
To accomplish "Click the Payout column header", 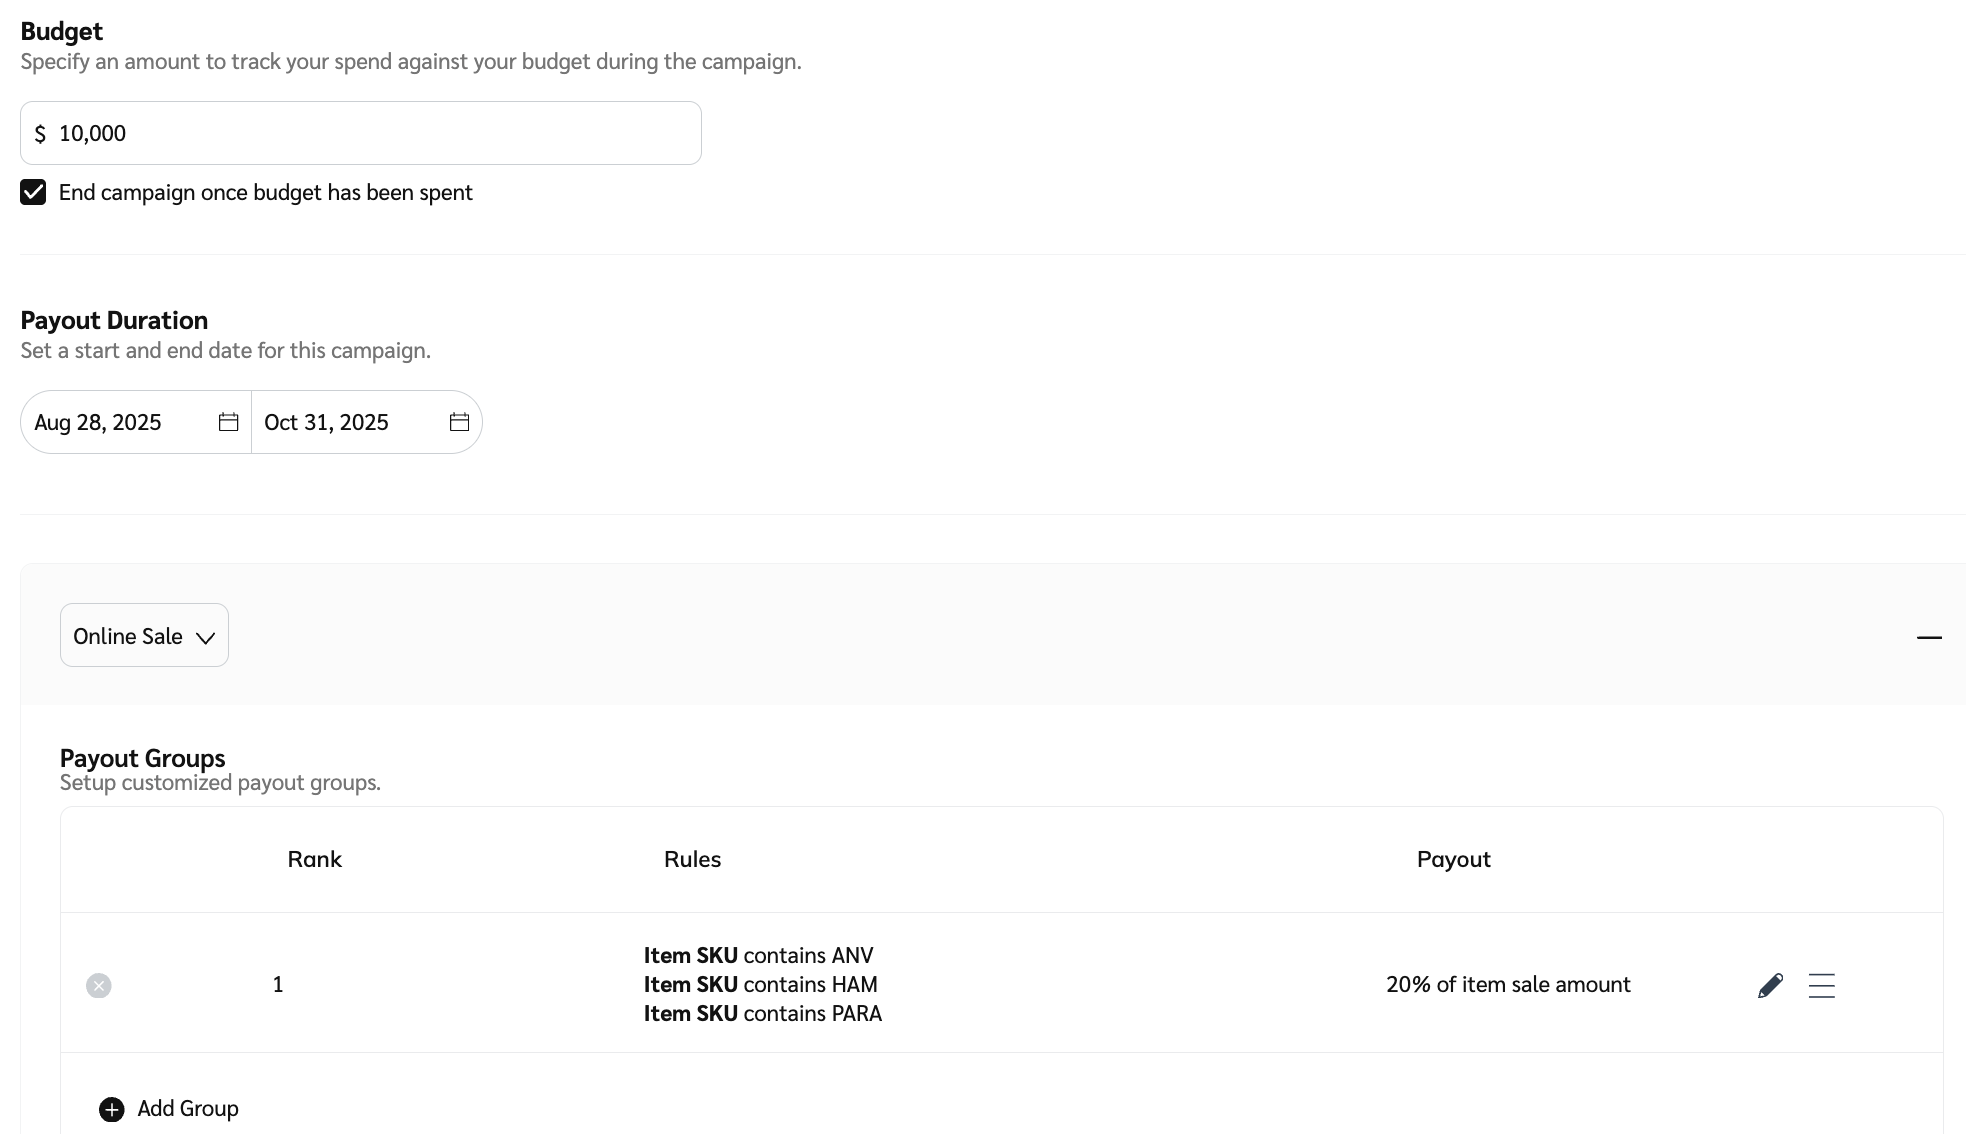I will tap(1453, 859).
